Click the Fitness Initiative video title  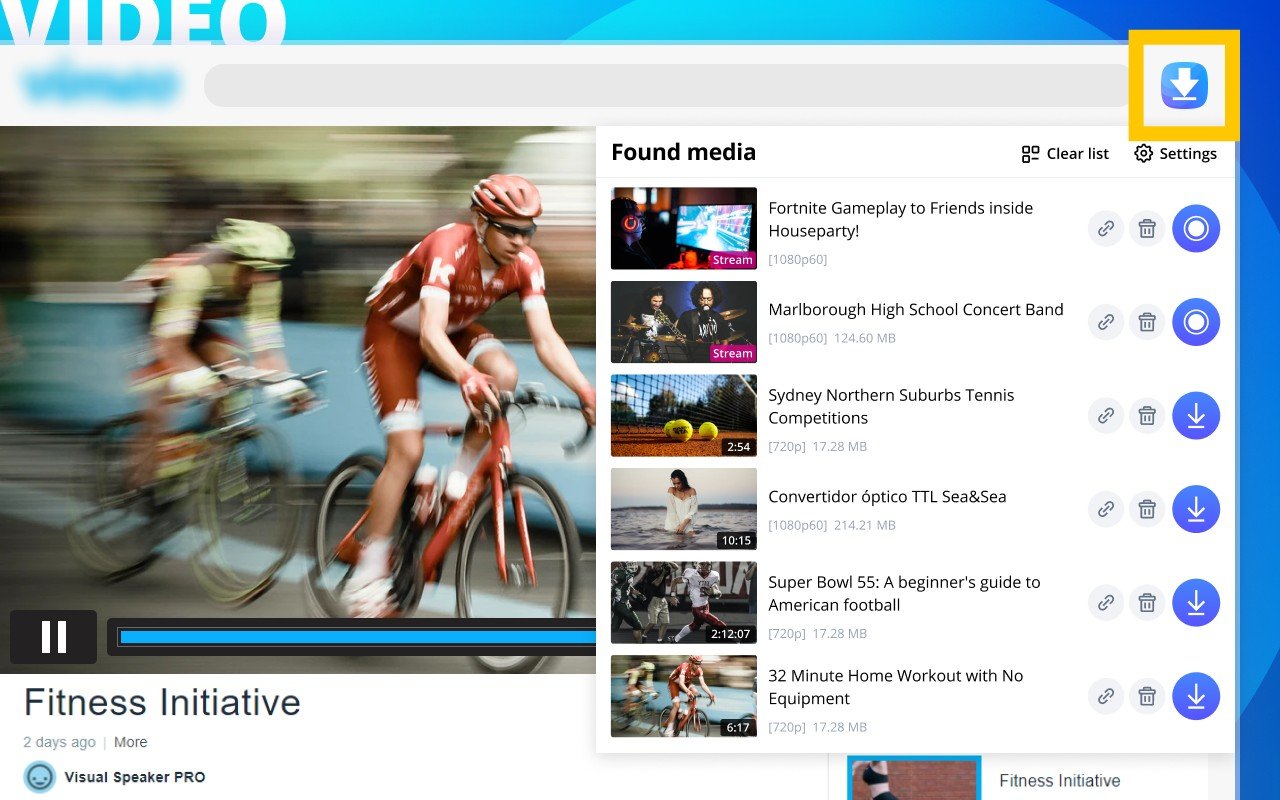pyautogui.click(x=160, y=702)
